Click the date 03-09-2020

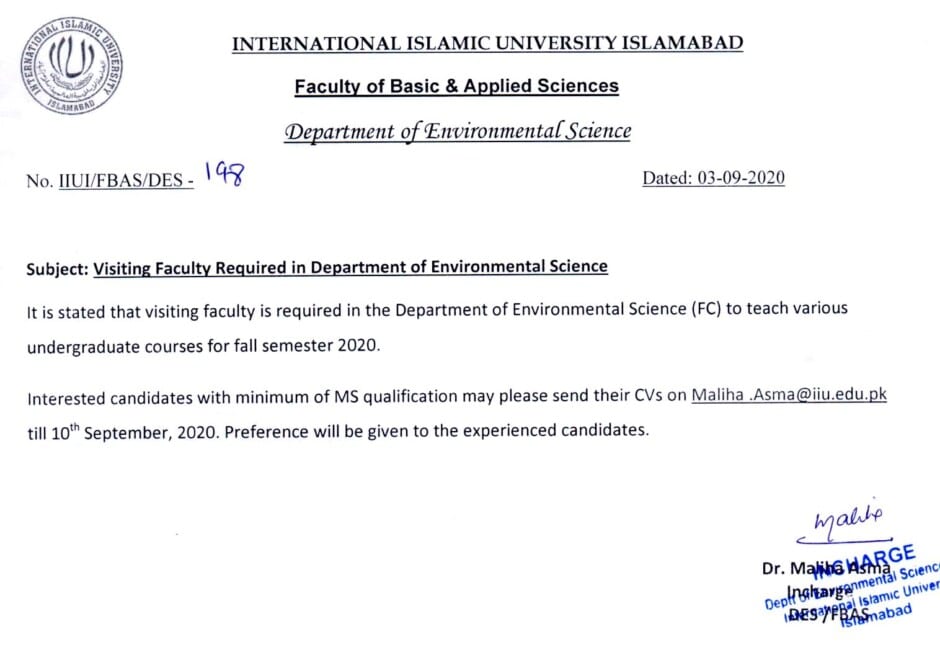tap(741, 178)
